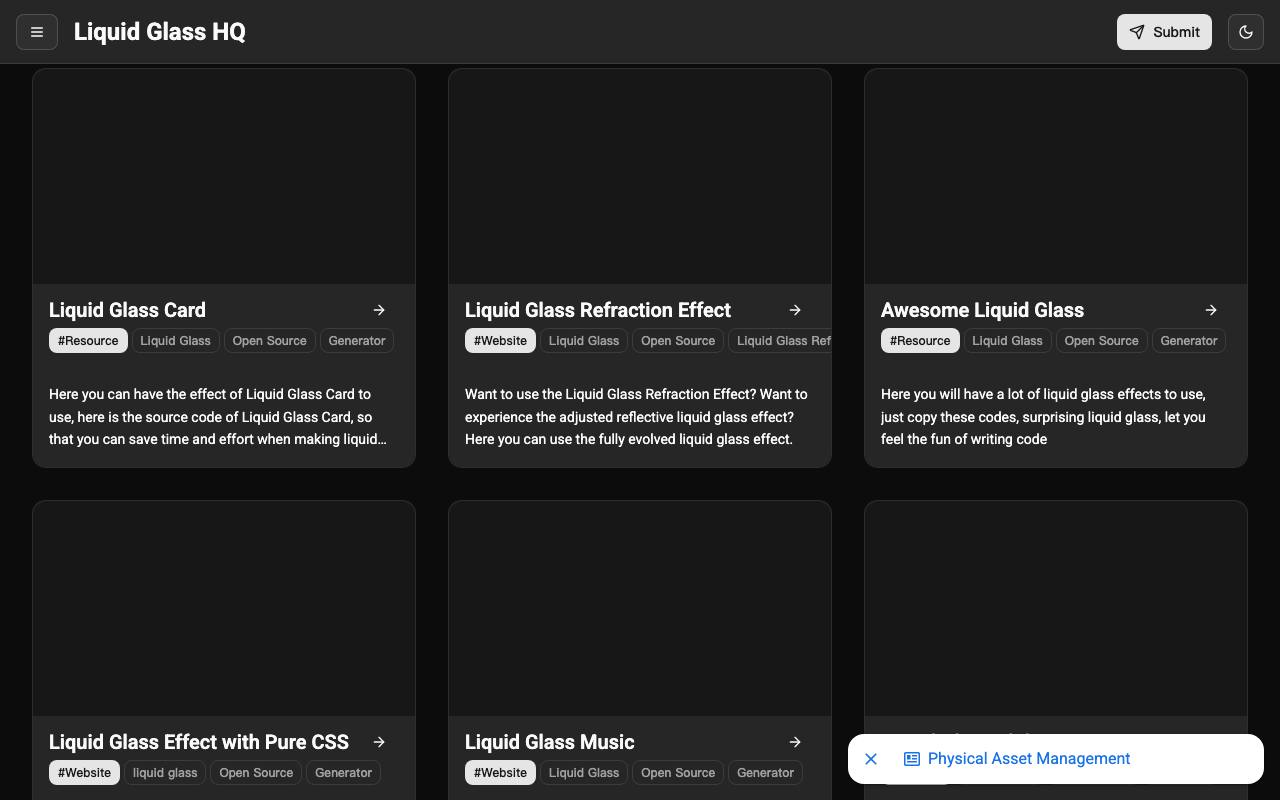Image resolution: width=1280 pixels, height=800 pixels.
Task: Select Liquid Glass Ref tag on Refraction card
Action: pyautogui.click(x=781, y=341)
